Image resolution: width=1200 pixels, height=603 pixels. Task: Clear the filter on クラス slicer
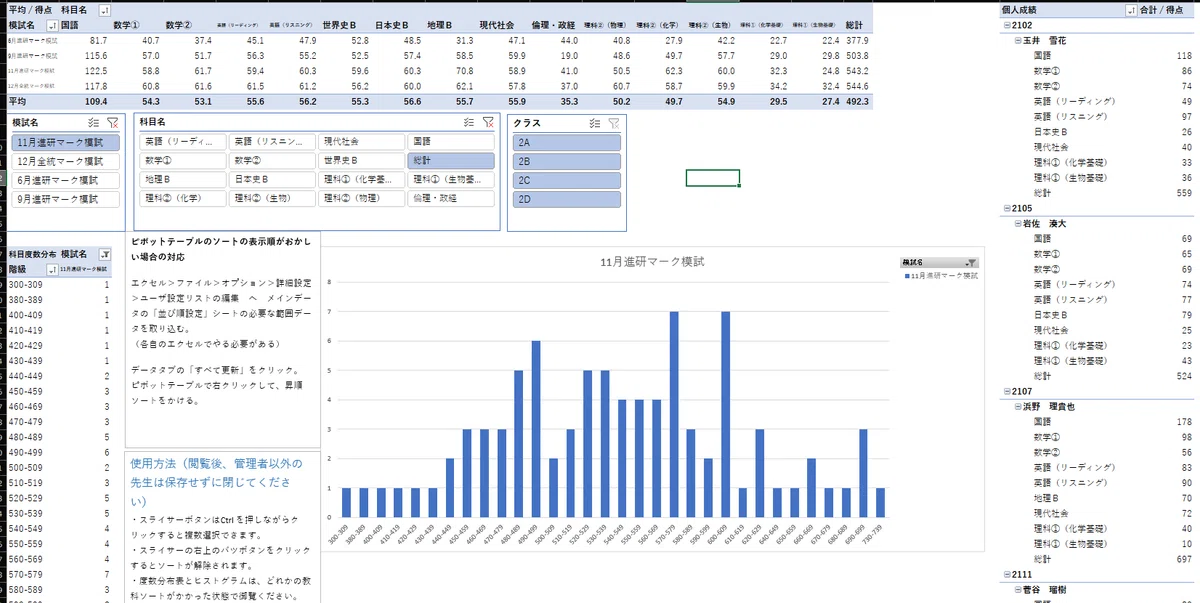pos(613,122)
